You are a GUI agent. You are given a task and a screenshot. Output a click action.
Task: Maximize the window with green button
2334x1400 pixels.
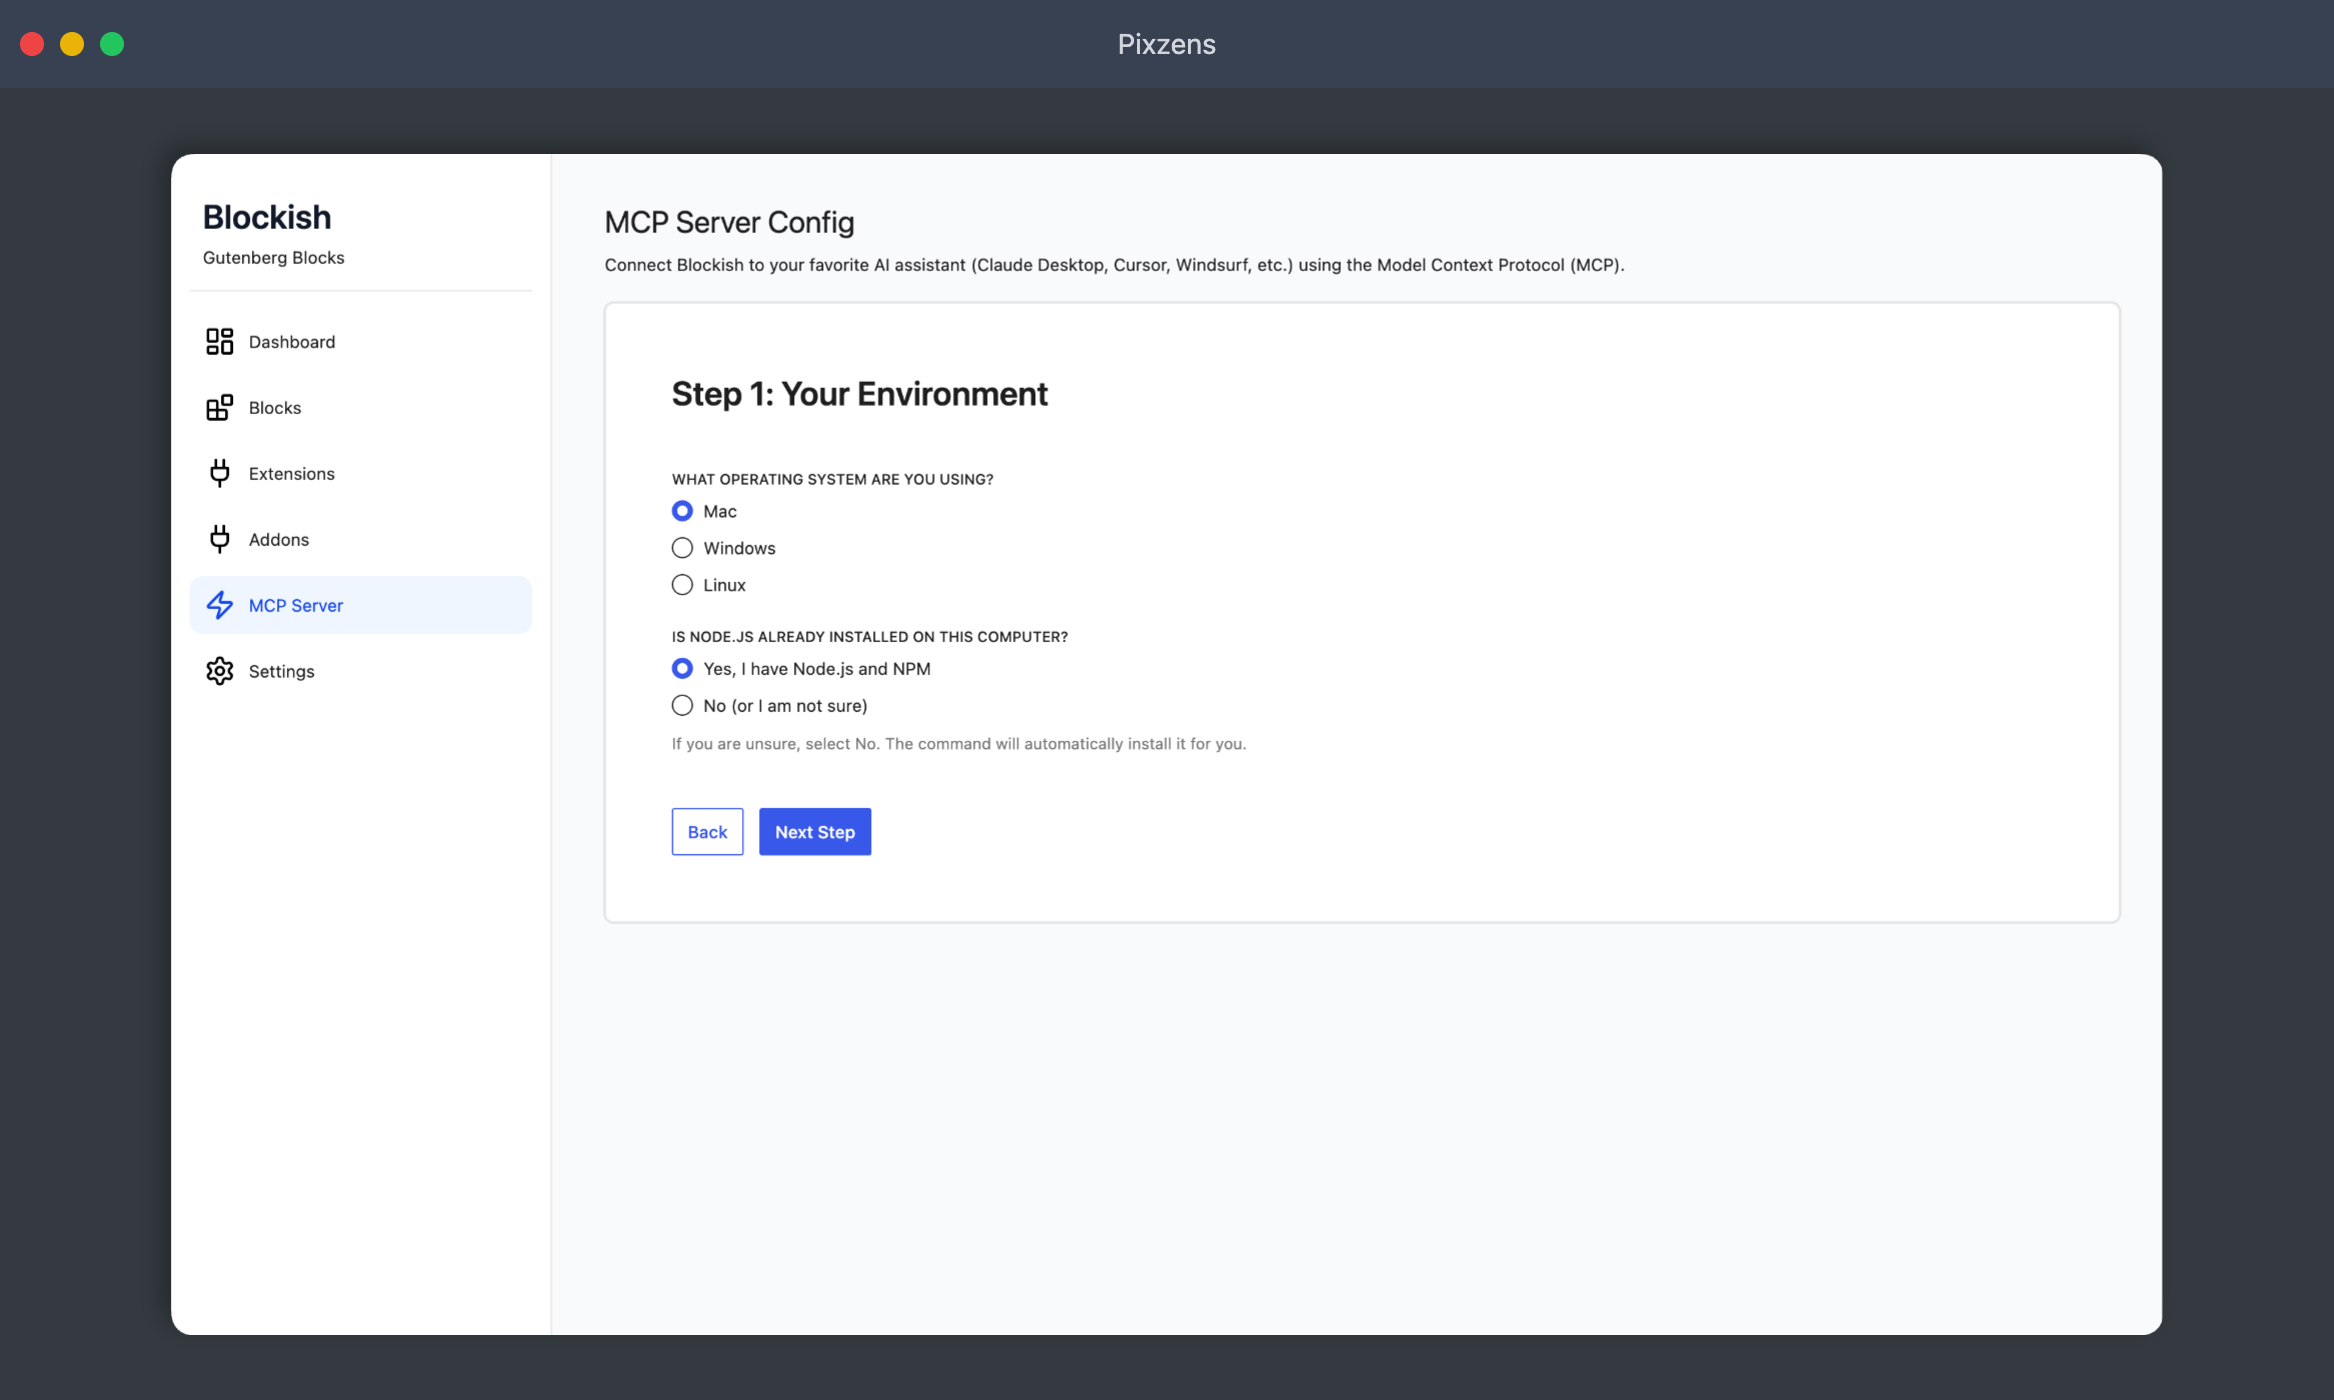pos(112,44)
